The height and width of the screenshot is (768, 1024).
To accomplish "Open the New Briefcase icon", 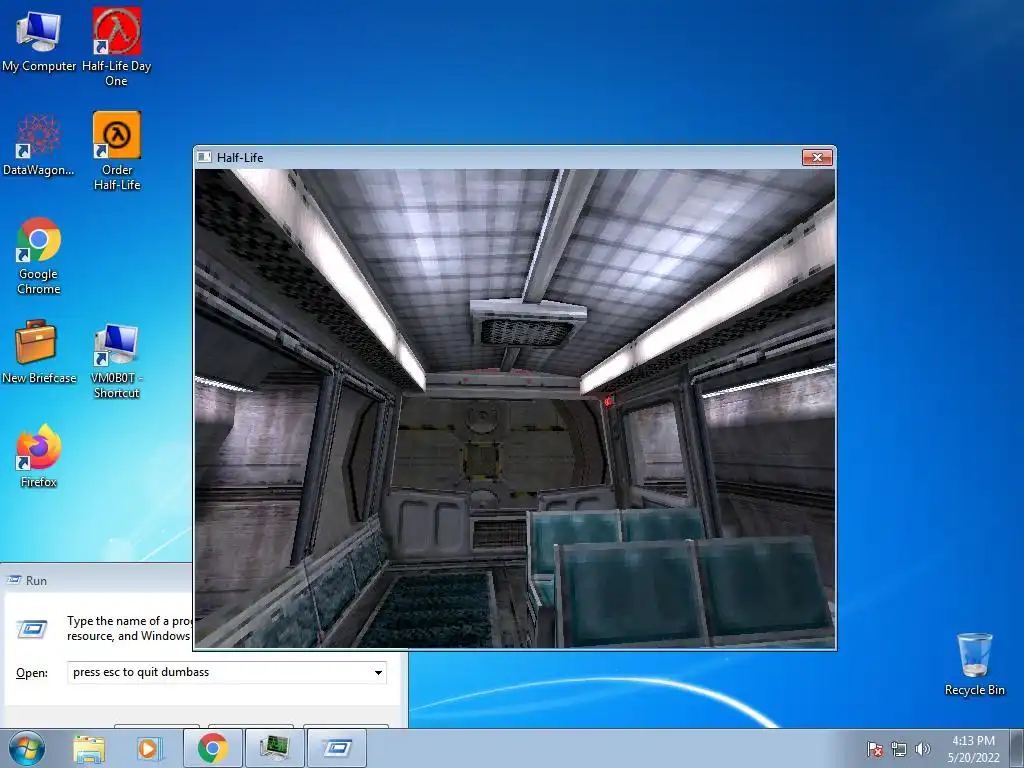I will pos(39,351).
